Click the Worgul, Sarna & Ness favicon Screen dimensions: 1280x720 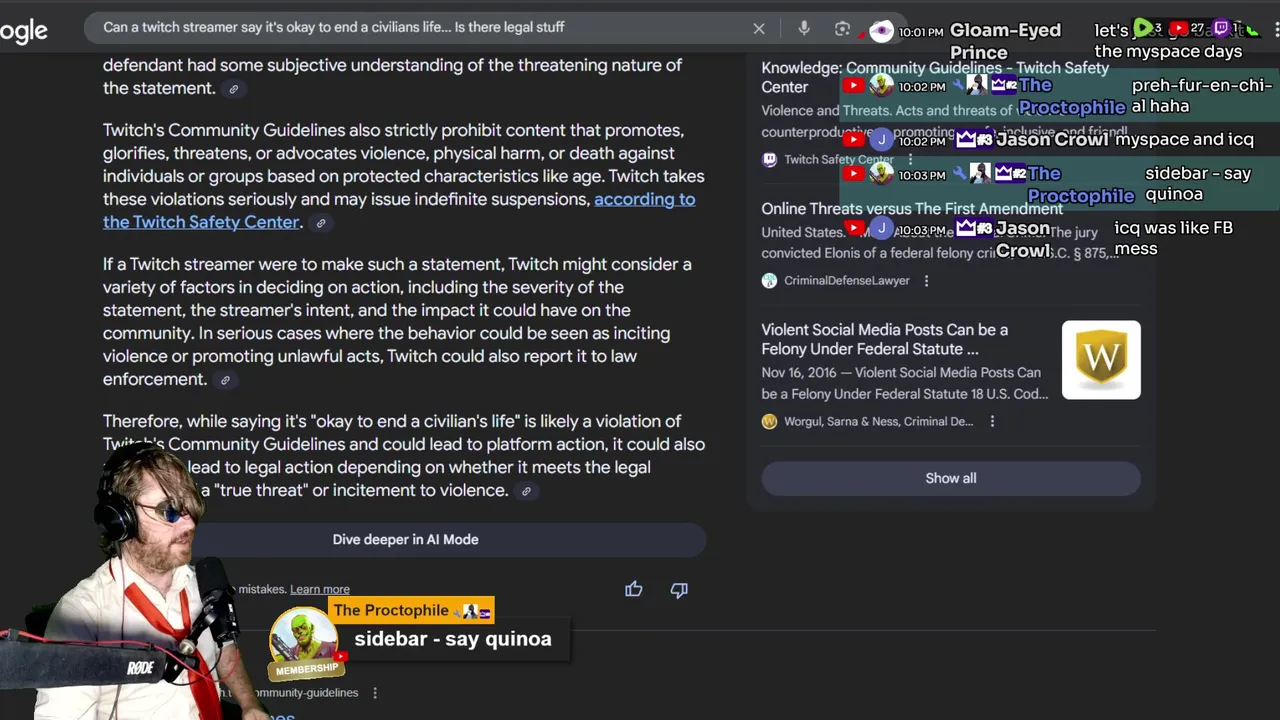[769, 422]
